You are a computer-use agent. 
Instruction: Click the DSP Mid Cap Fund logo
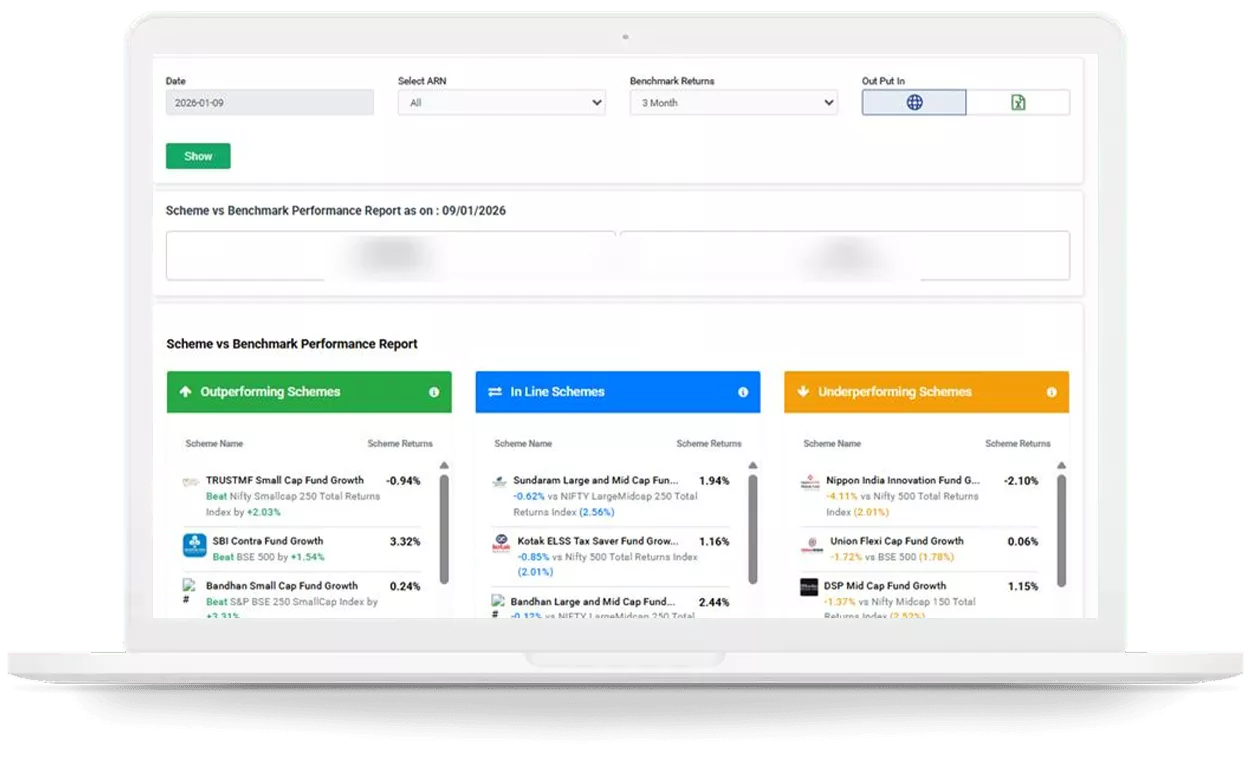809,587
